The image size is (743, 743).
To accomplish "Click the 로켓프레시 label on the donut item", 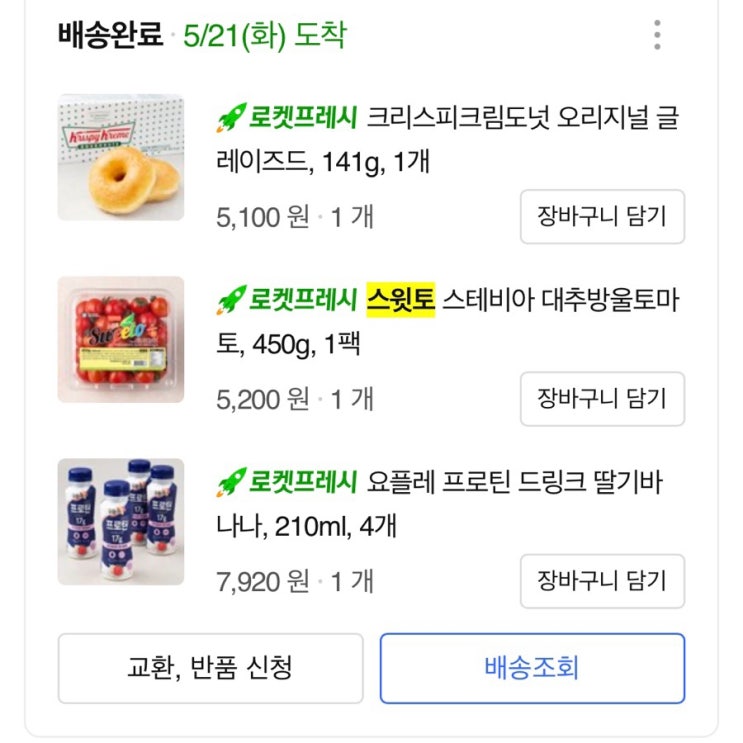I will click(x=302, y=117).
